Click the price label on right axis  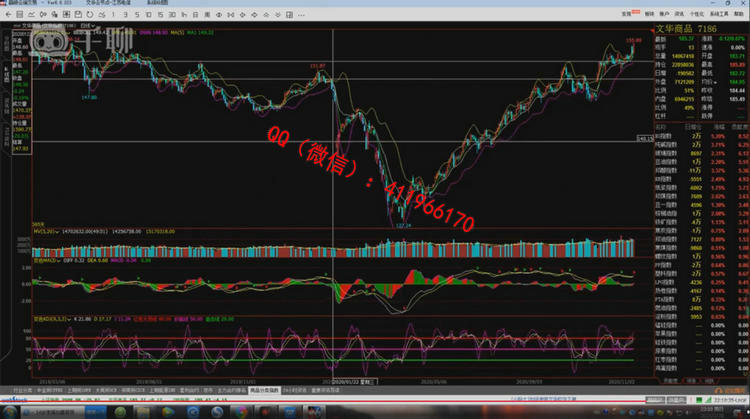(645, 139)
